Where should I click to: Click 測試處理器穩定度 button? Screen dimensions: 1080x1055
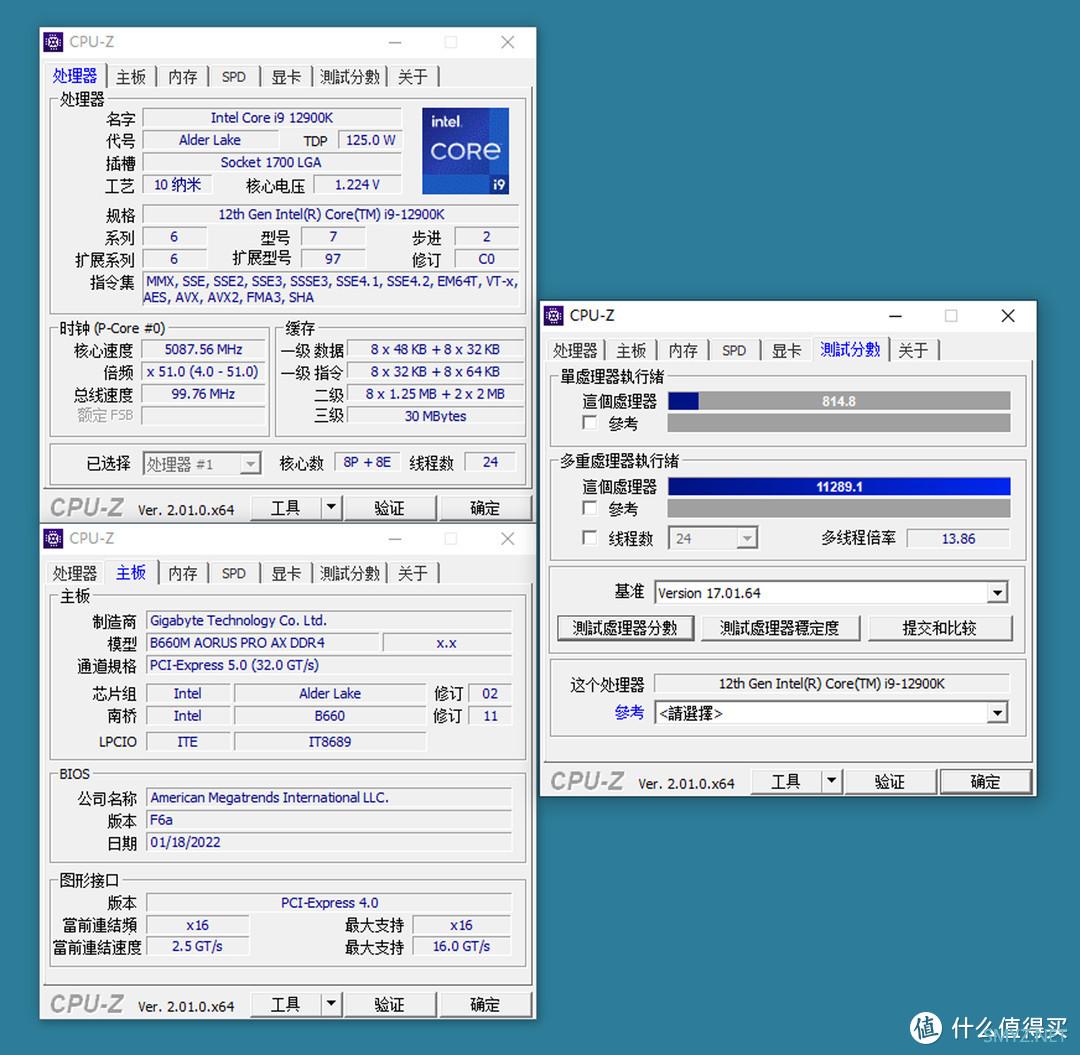pos(780,628)
